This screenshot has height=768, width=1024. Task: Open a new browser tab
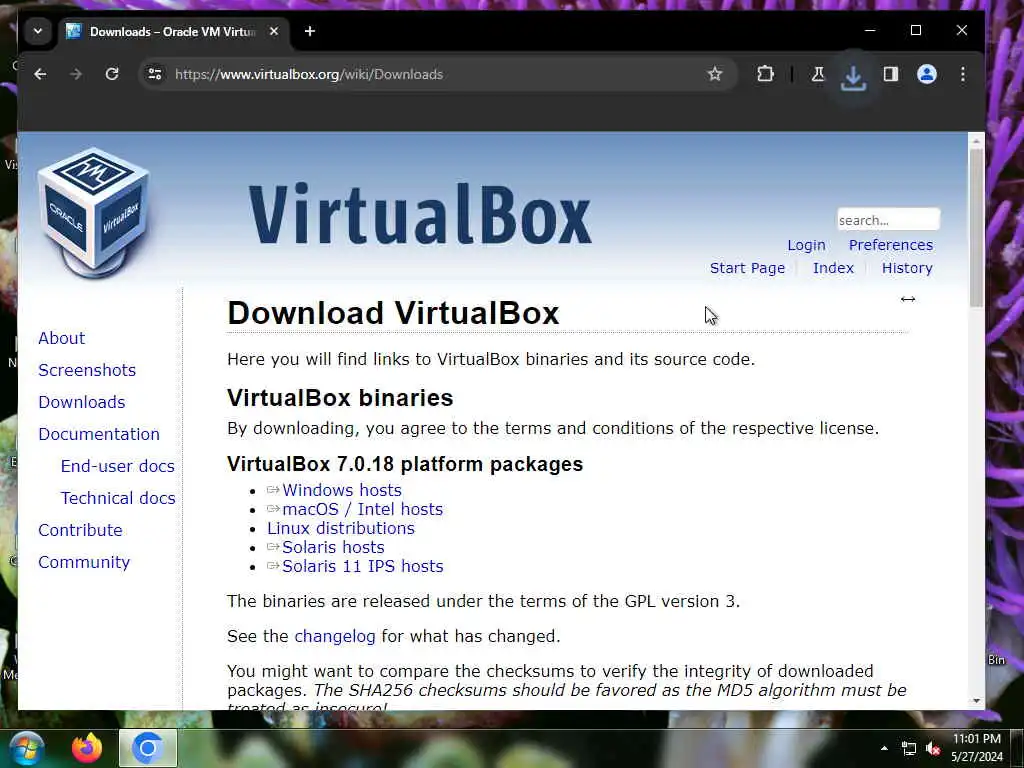click(x=310, y=31)
